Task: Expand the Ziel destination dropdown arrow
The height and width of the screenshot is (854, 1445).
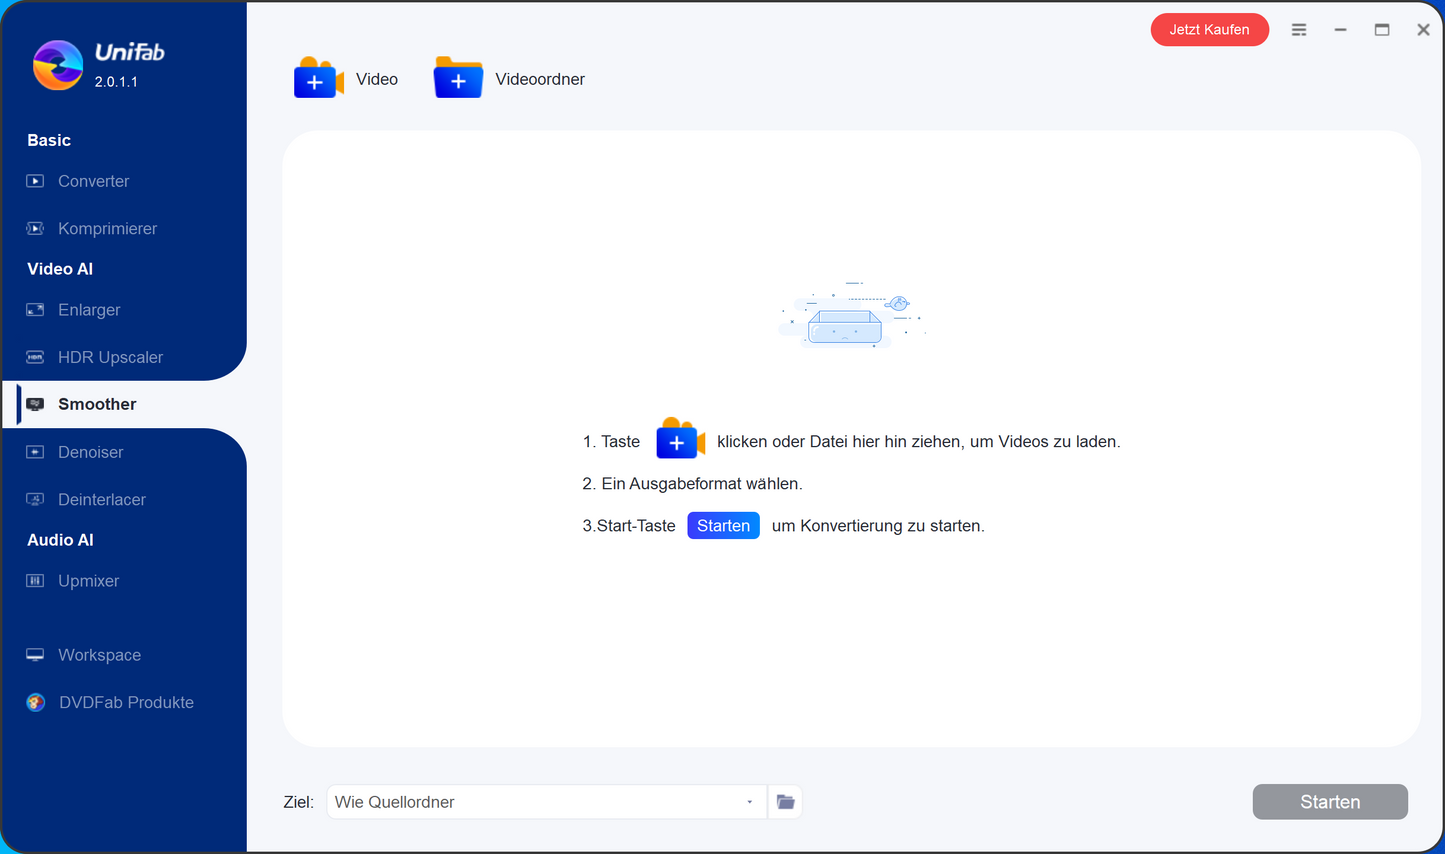Action: point(749,802)
